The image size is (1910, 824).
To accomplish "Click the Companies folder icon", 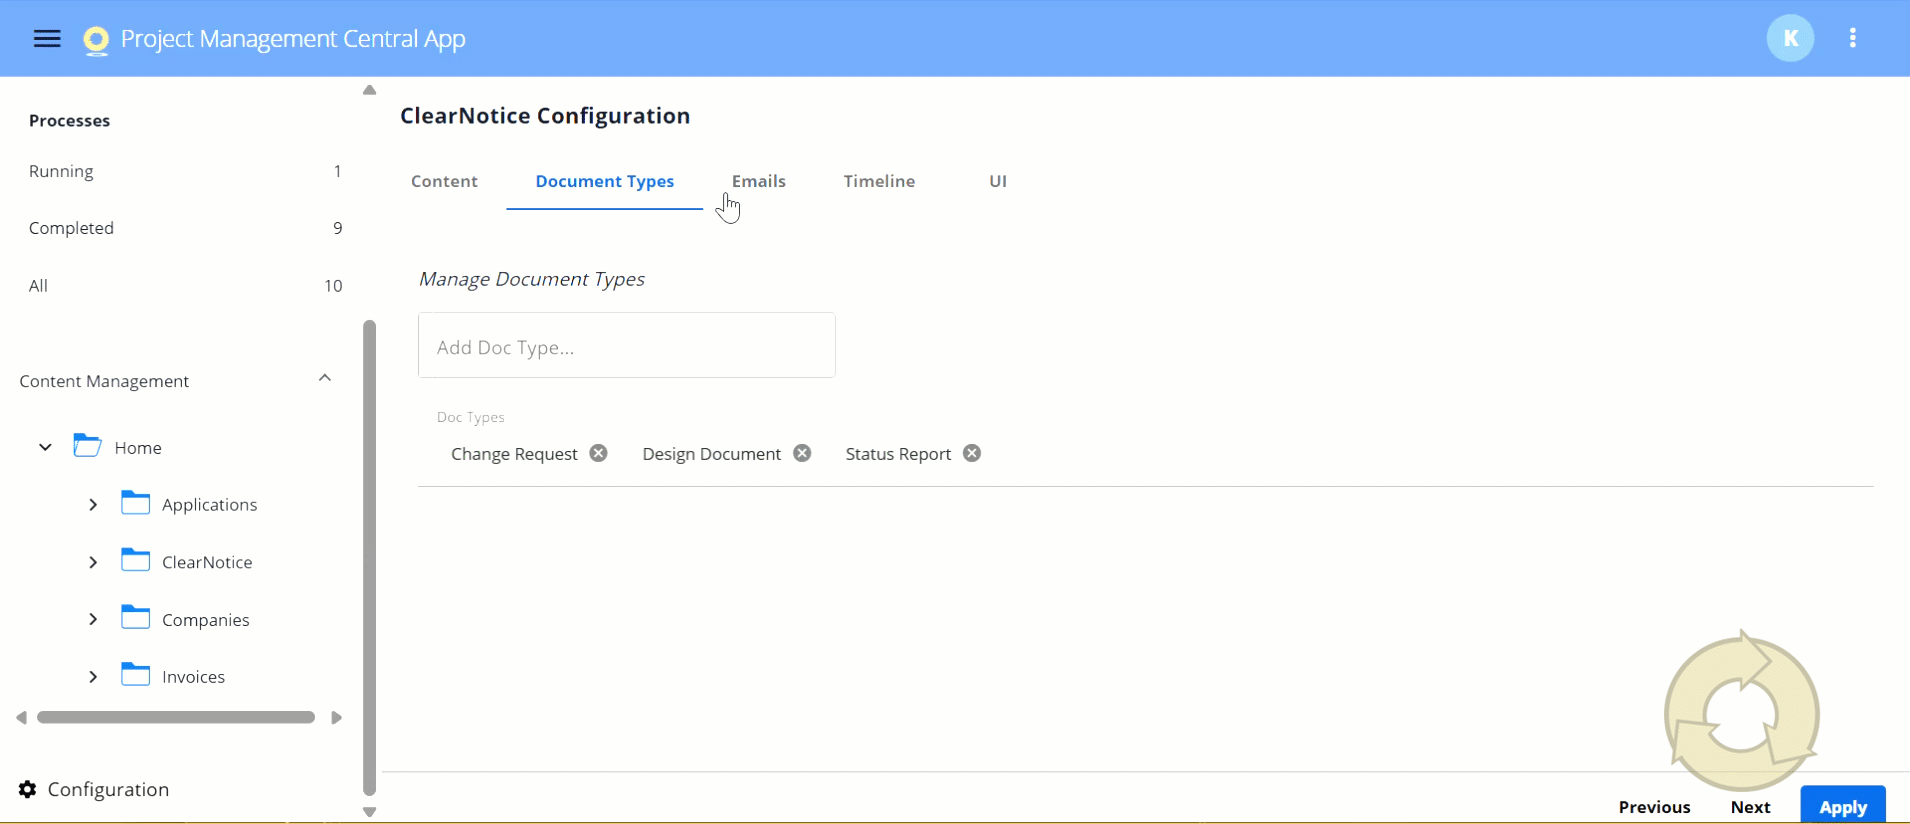I will coord(136,618).
